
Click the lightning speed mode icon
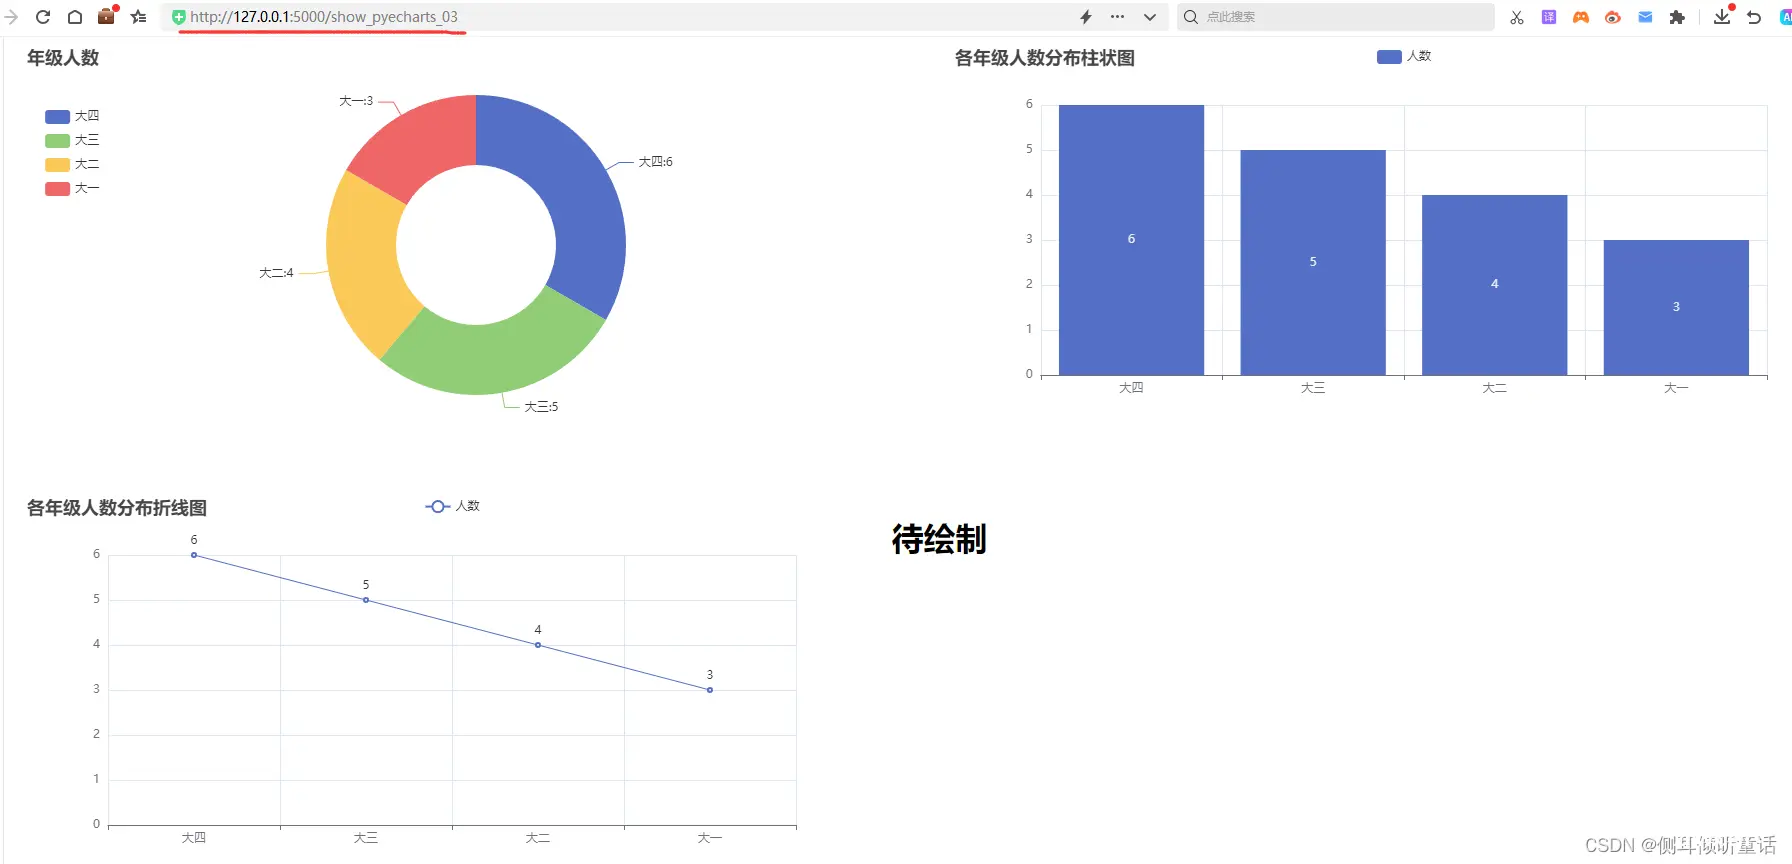pos(1086,17)
